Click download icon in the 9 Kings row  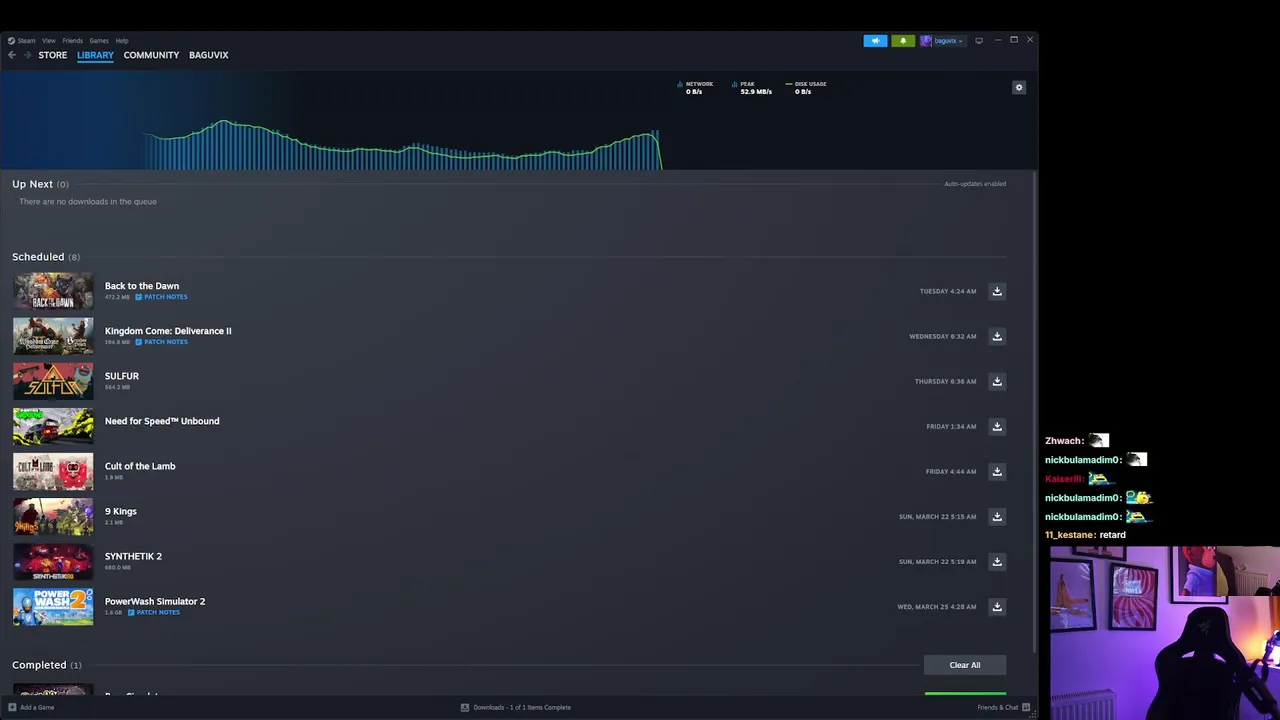coord(997,516)
